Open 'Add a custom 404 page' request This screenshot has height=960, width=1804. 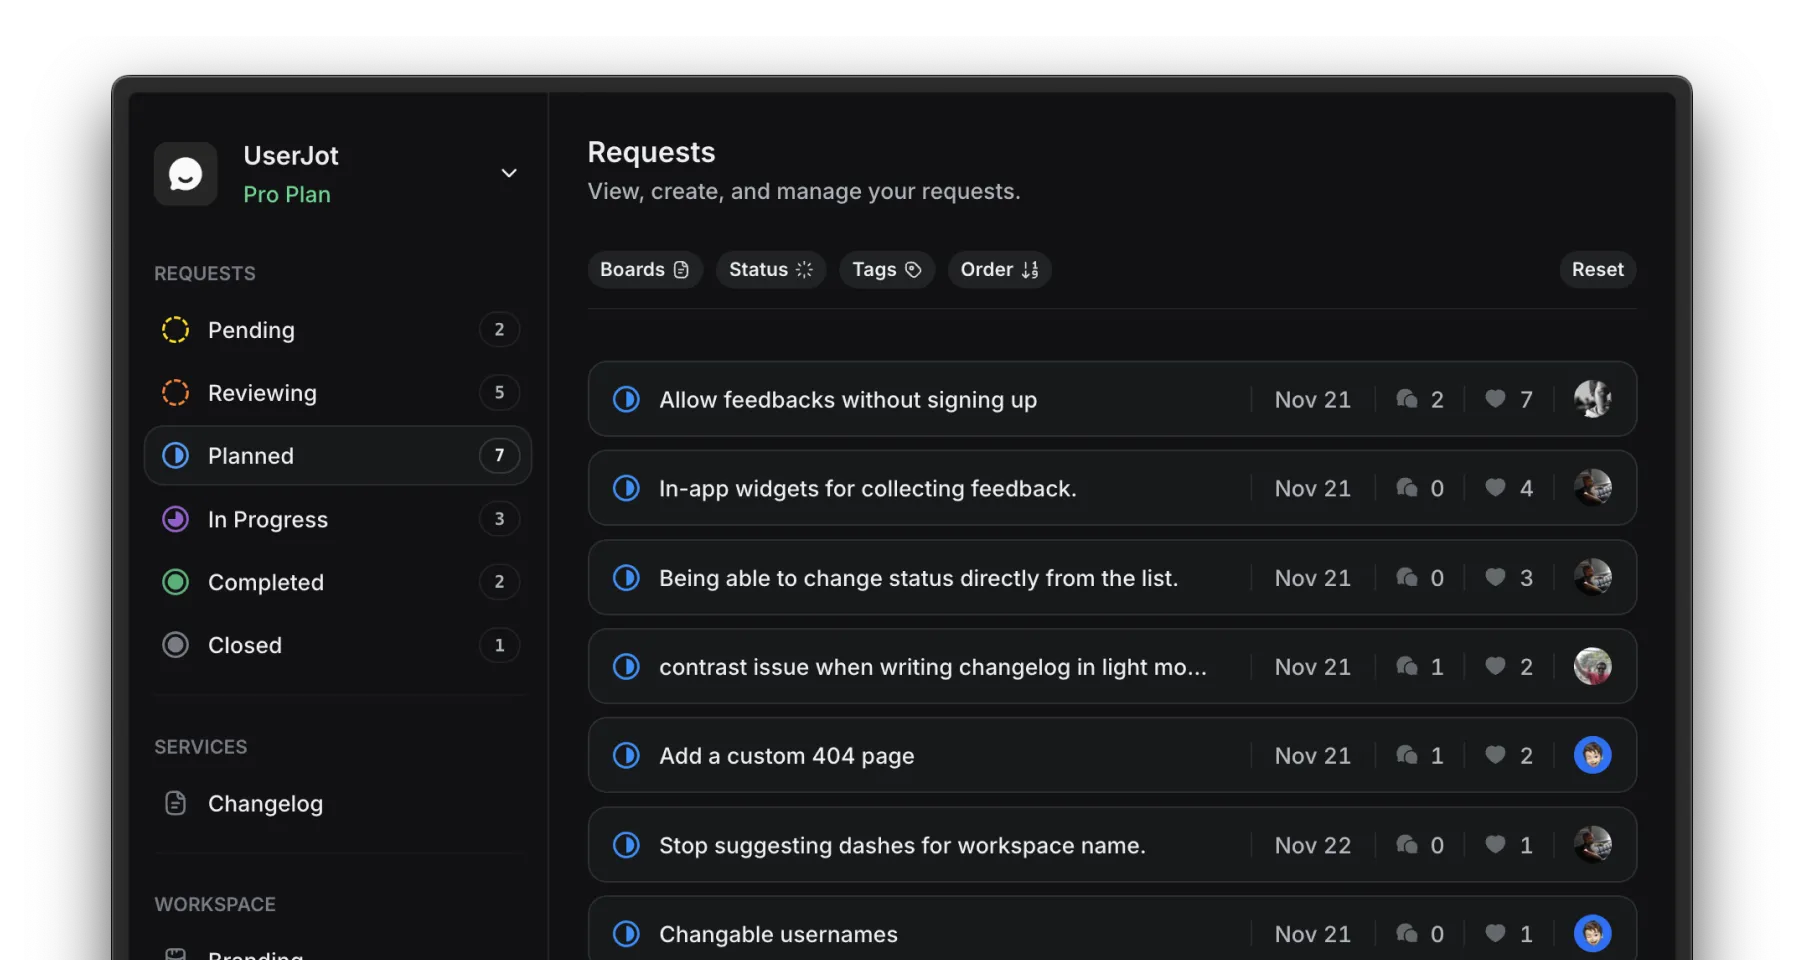click(x=1112, y=756)
